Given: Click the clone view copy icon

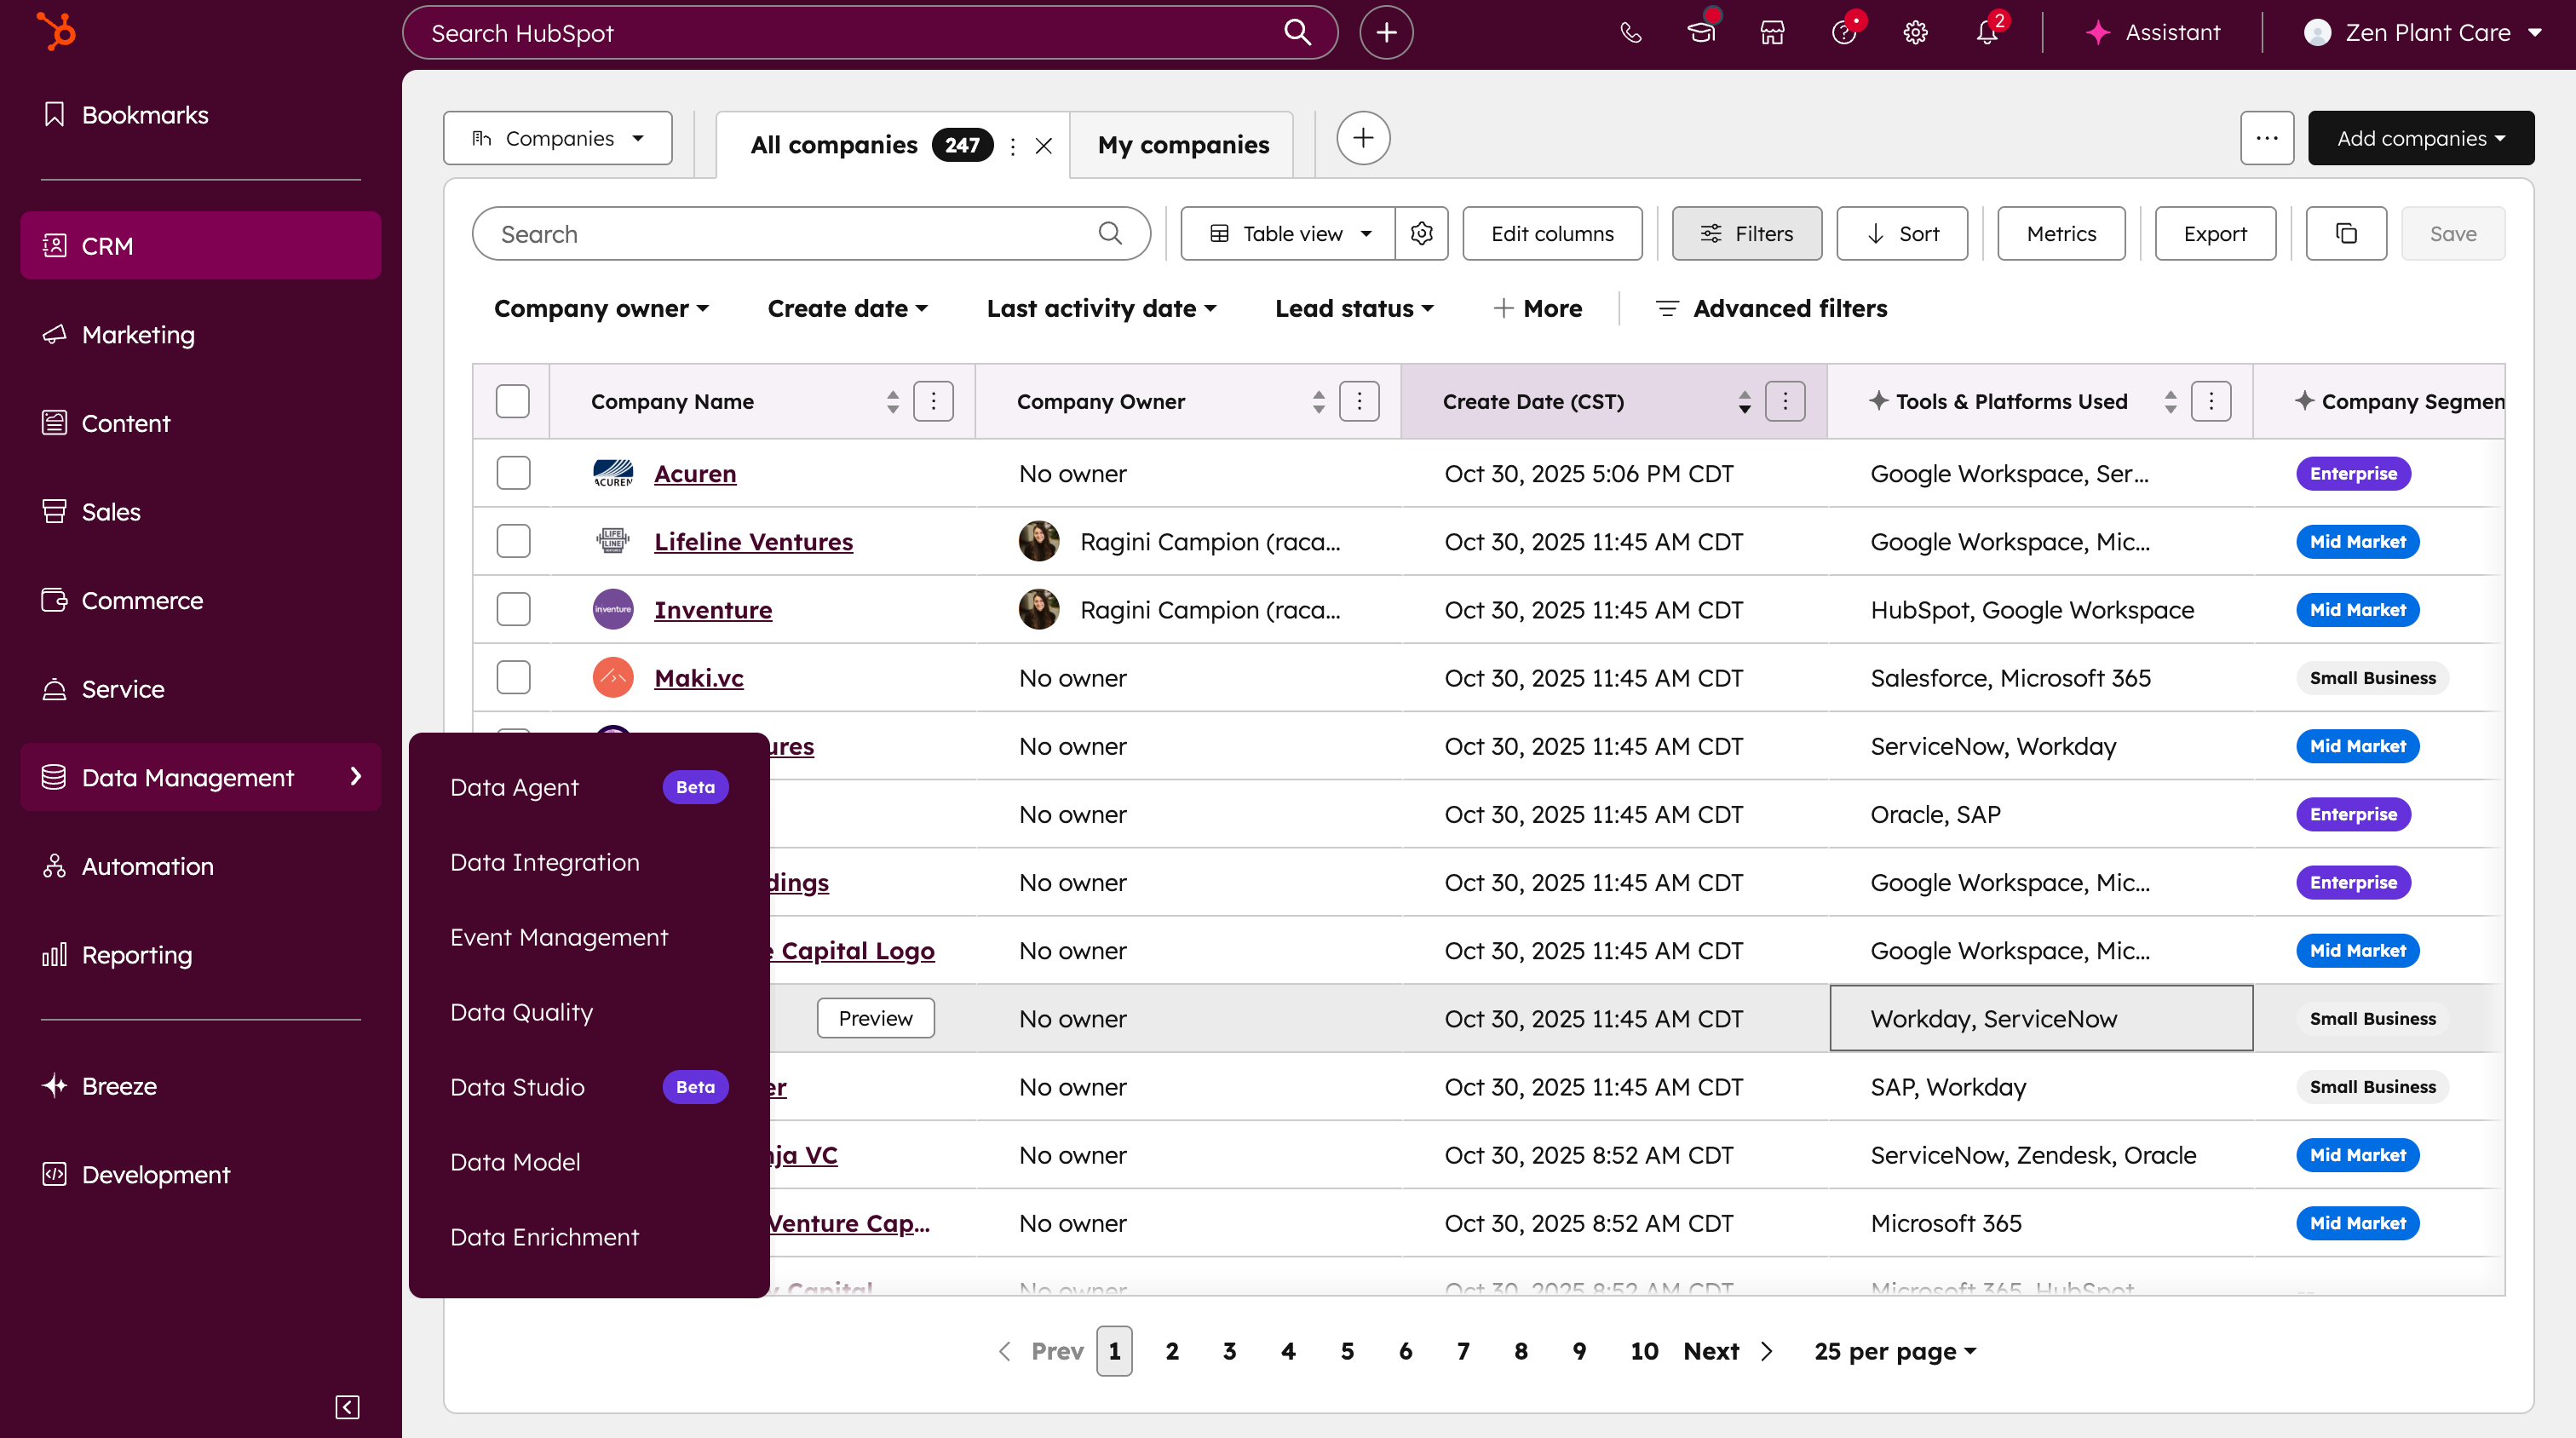Looking at the screenshot, I should pos(2345,233).
